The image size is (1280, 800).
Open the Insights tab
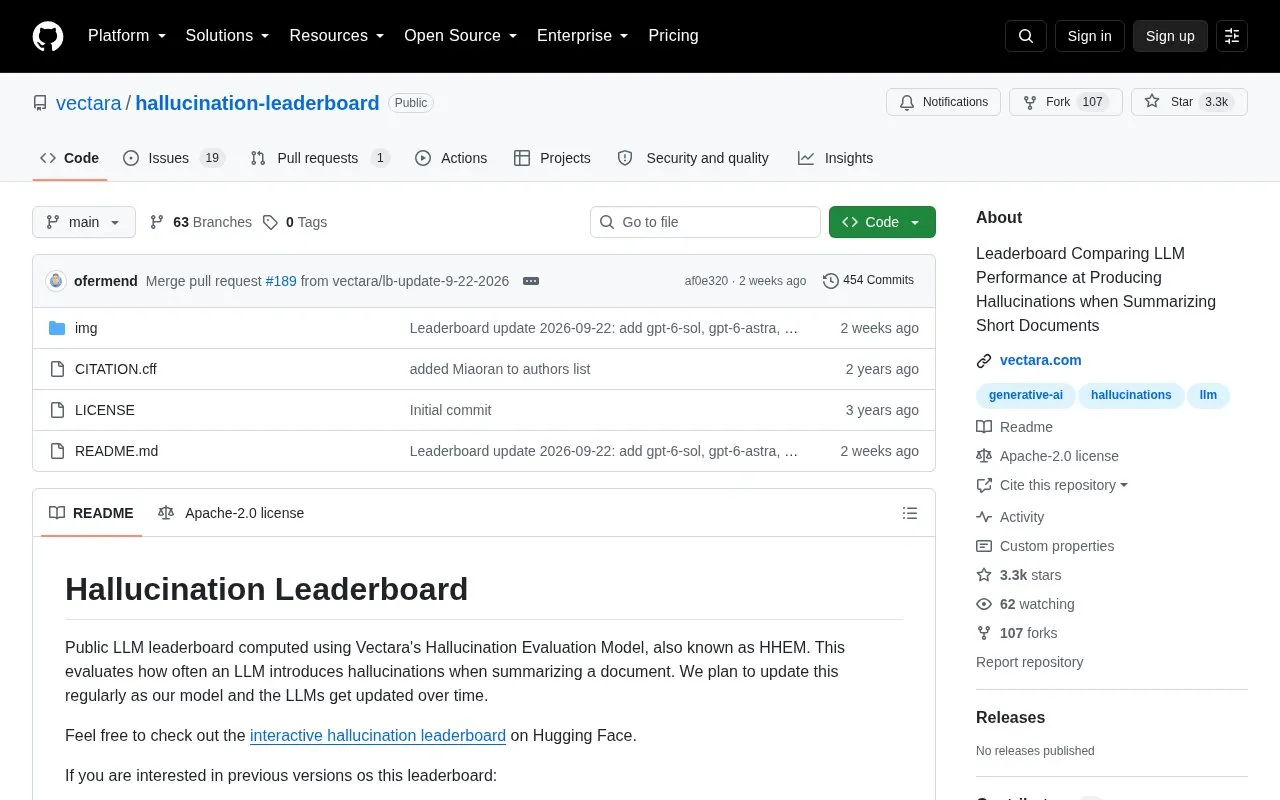coord(835,158)
